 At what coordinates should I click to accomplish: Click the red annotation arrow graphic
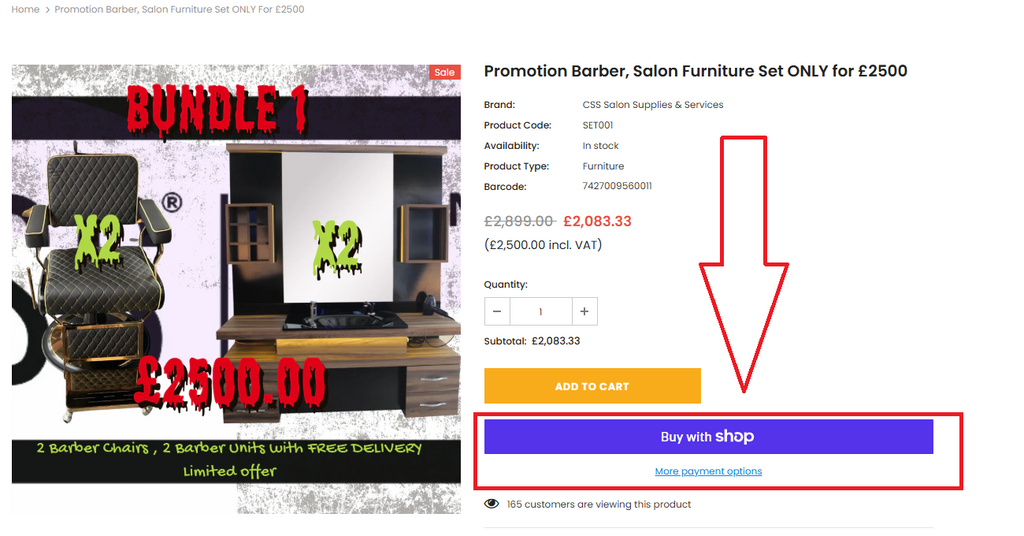[x=743, y=264]
